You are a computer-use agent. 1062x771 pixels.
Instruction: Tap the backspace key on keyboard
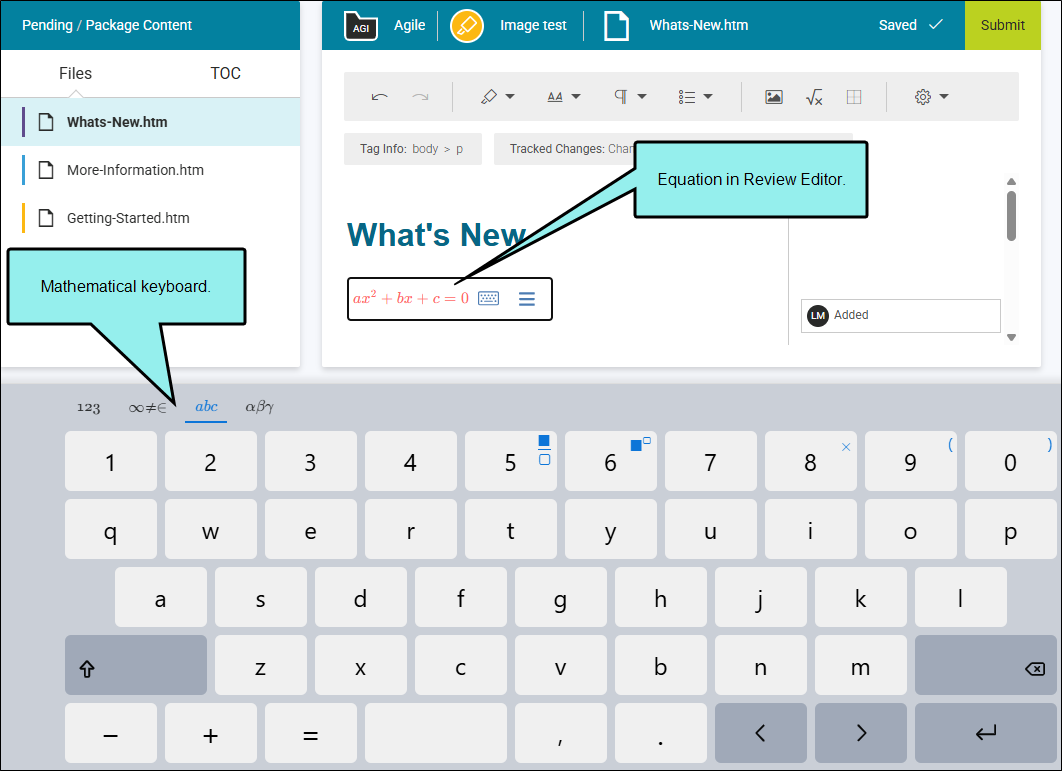pos(985,665)
